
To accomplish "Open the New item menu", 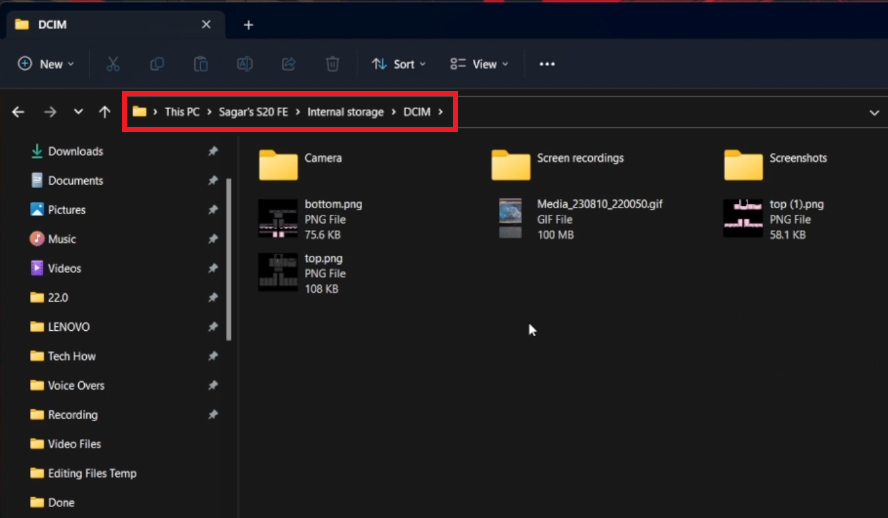I will pyautogui.click(x=47, y=64).
